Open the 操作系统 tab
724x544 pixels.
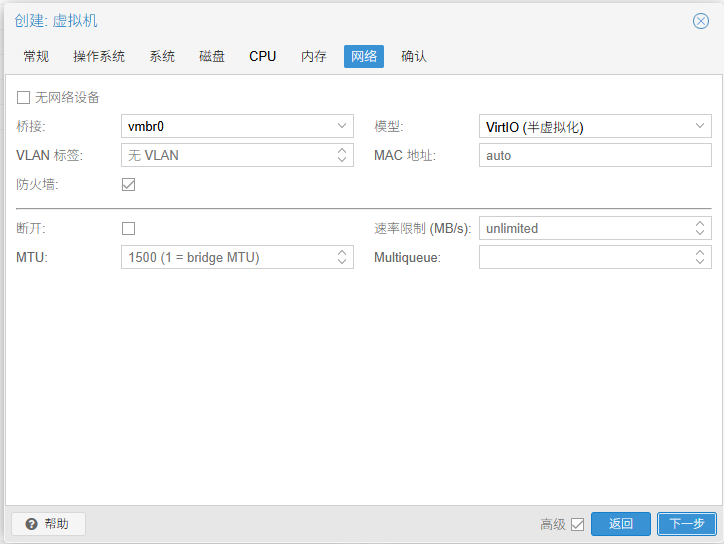(99, 56)
